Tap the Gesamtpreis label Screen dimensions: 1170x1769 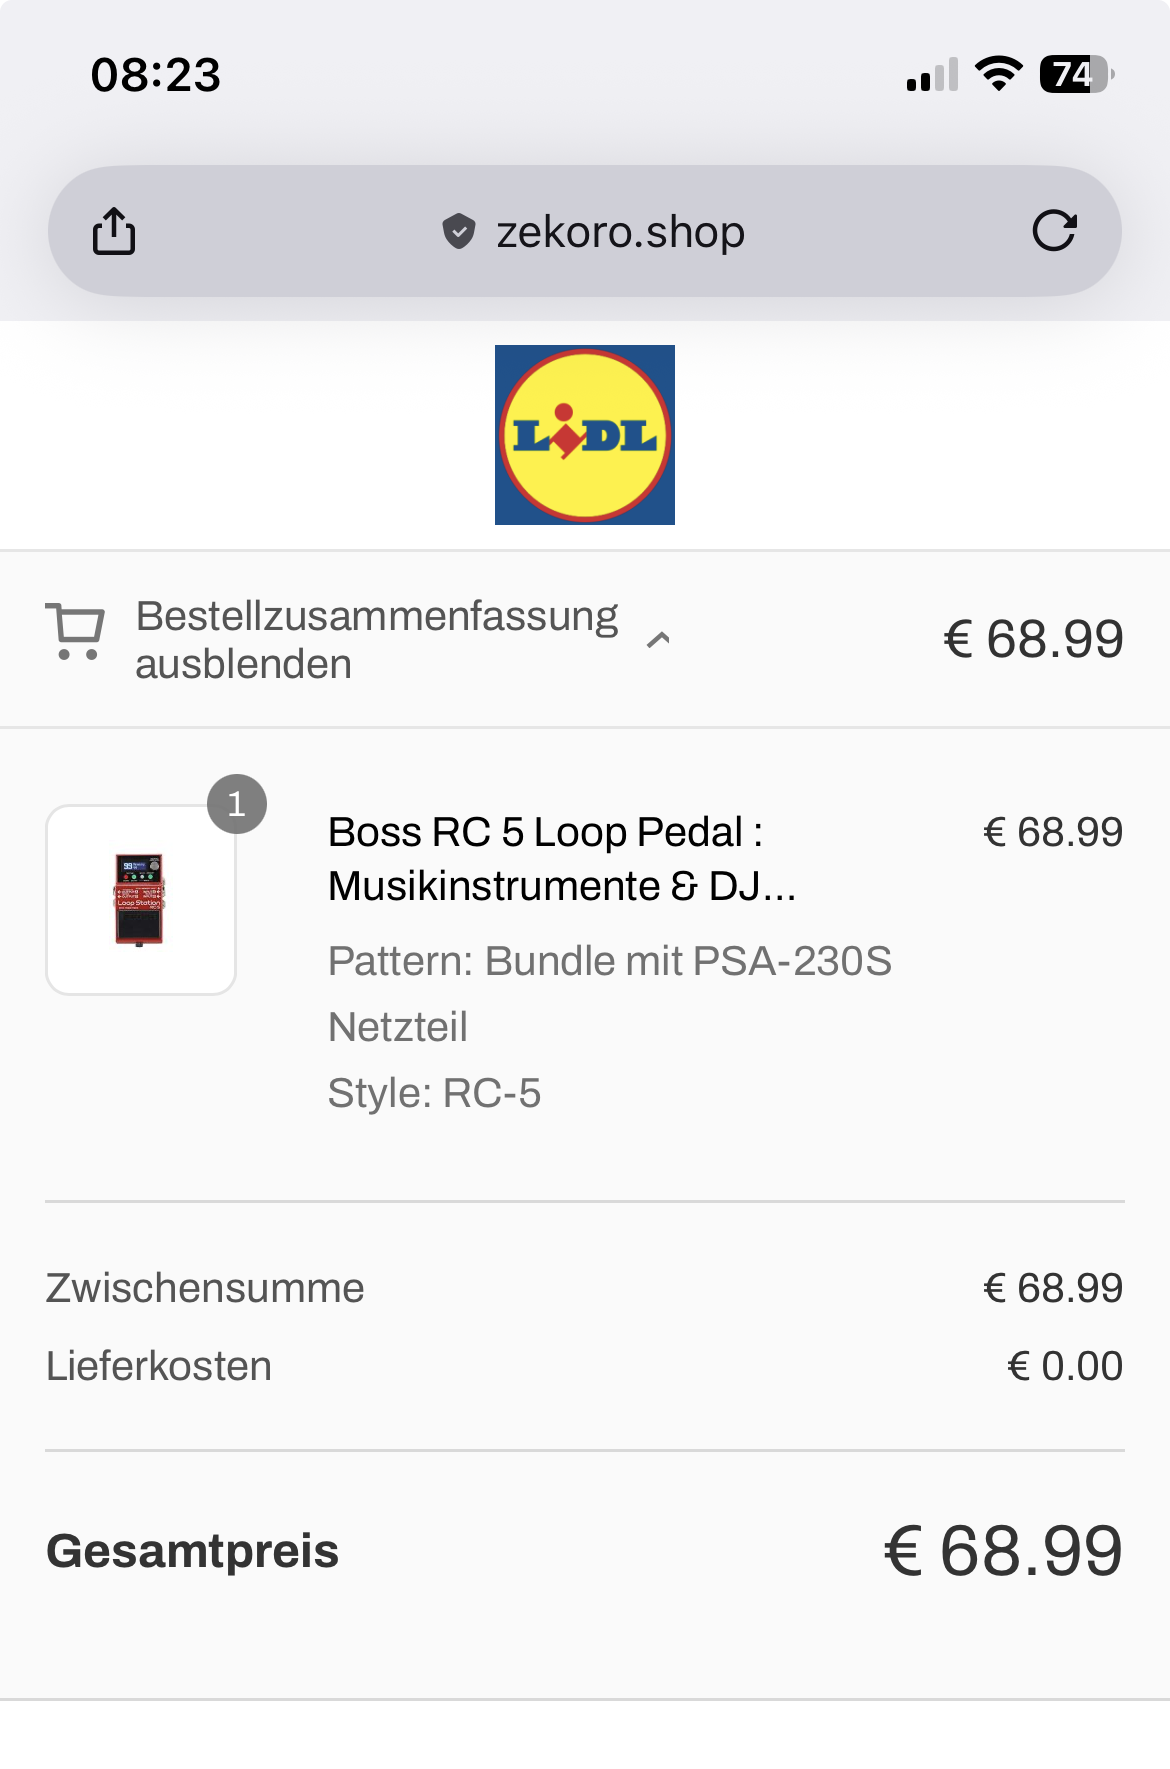[193, 1552]
